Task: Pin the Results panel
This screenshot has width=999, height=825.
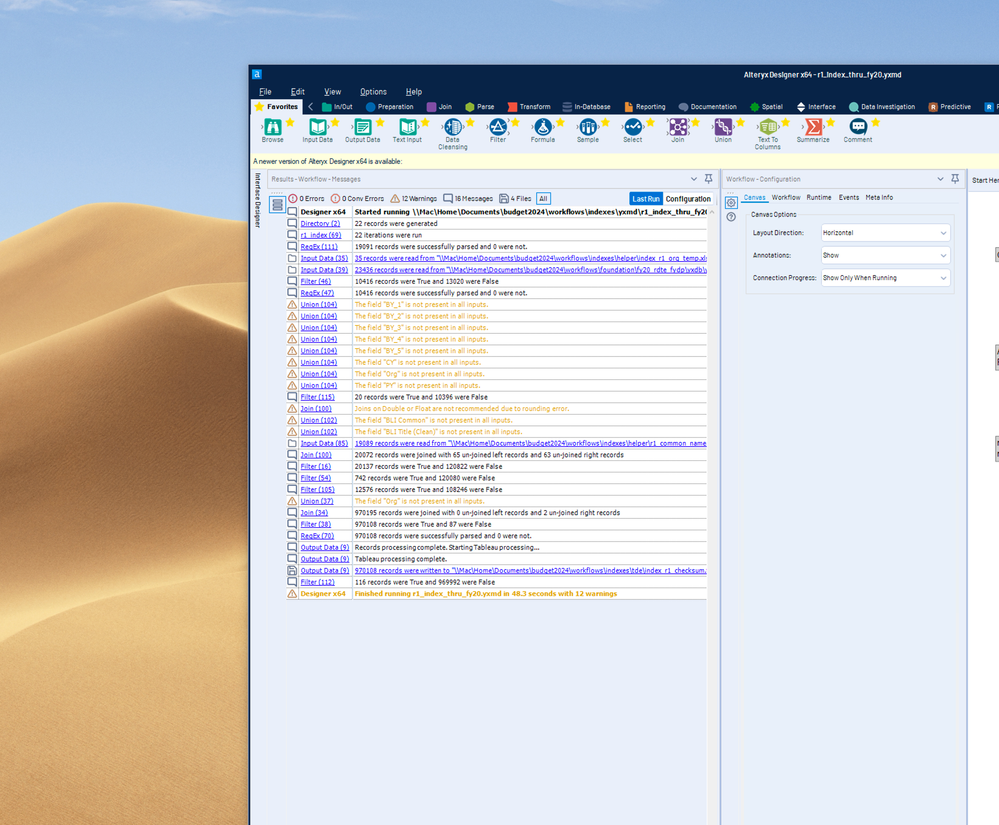Action: coord(709,179)
